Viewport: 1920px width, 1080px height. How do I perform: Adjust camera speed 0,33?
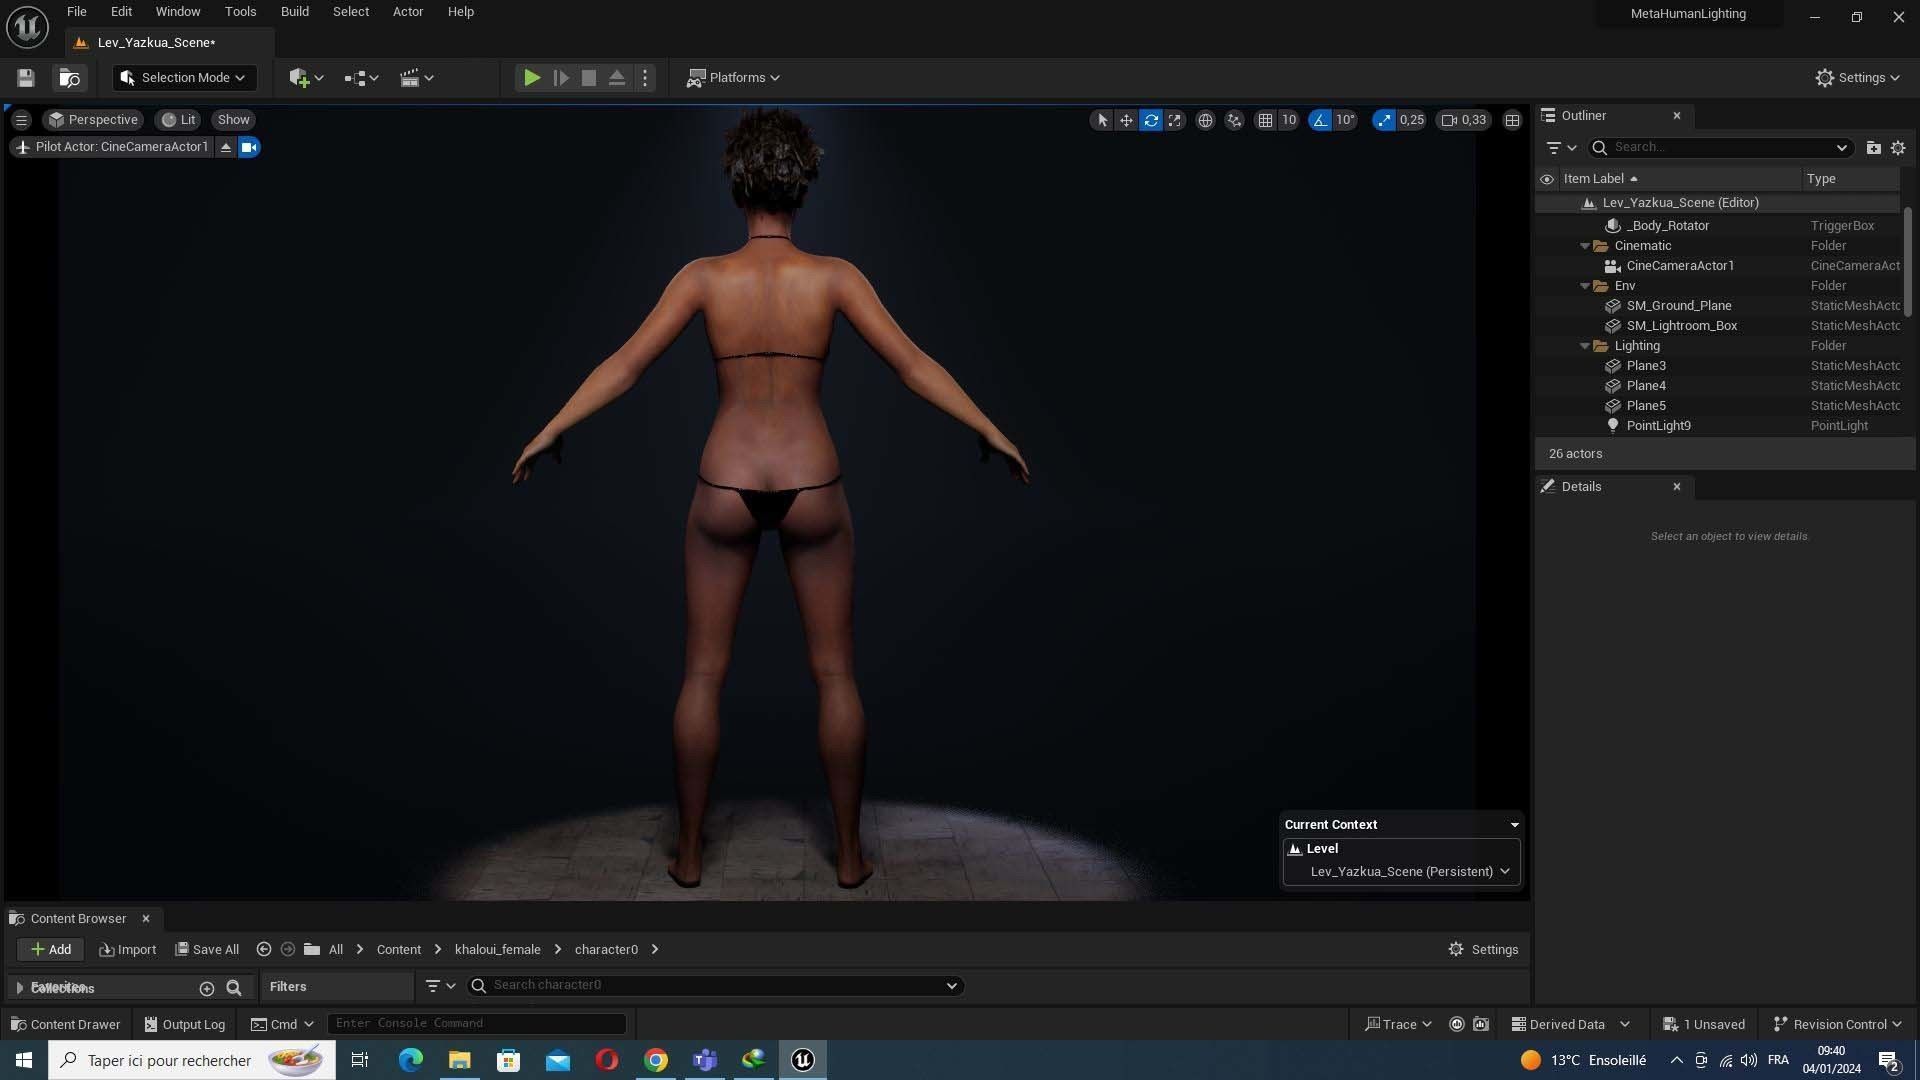click(x=1464, y=120)
